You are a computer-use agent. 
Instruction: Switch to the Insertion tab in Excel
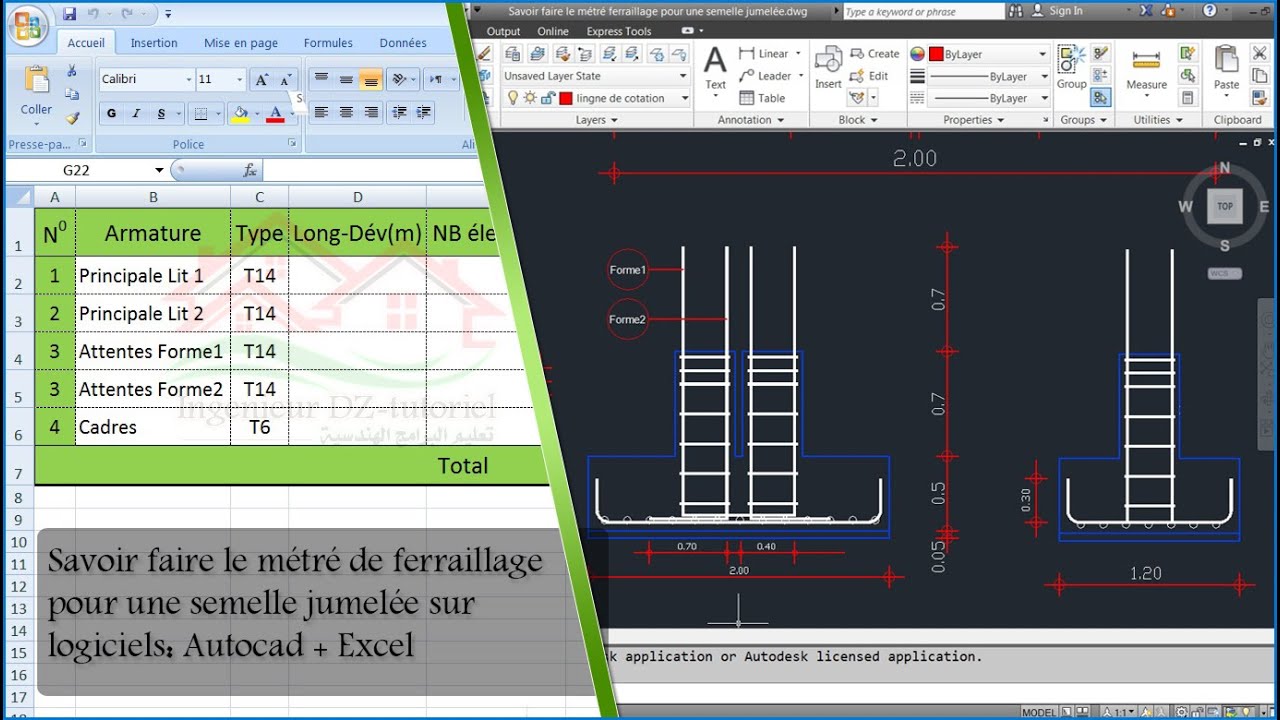click(154, 43)
